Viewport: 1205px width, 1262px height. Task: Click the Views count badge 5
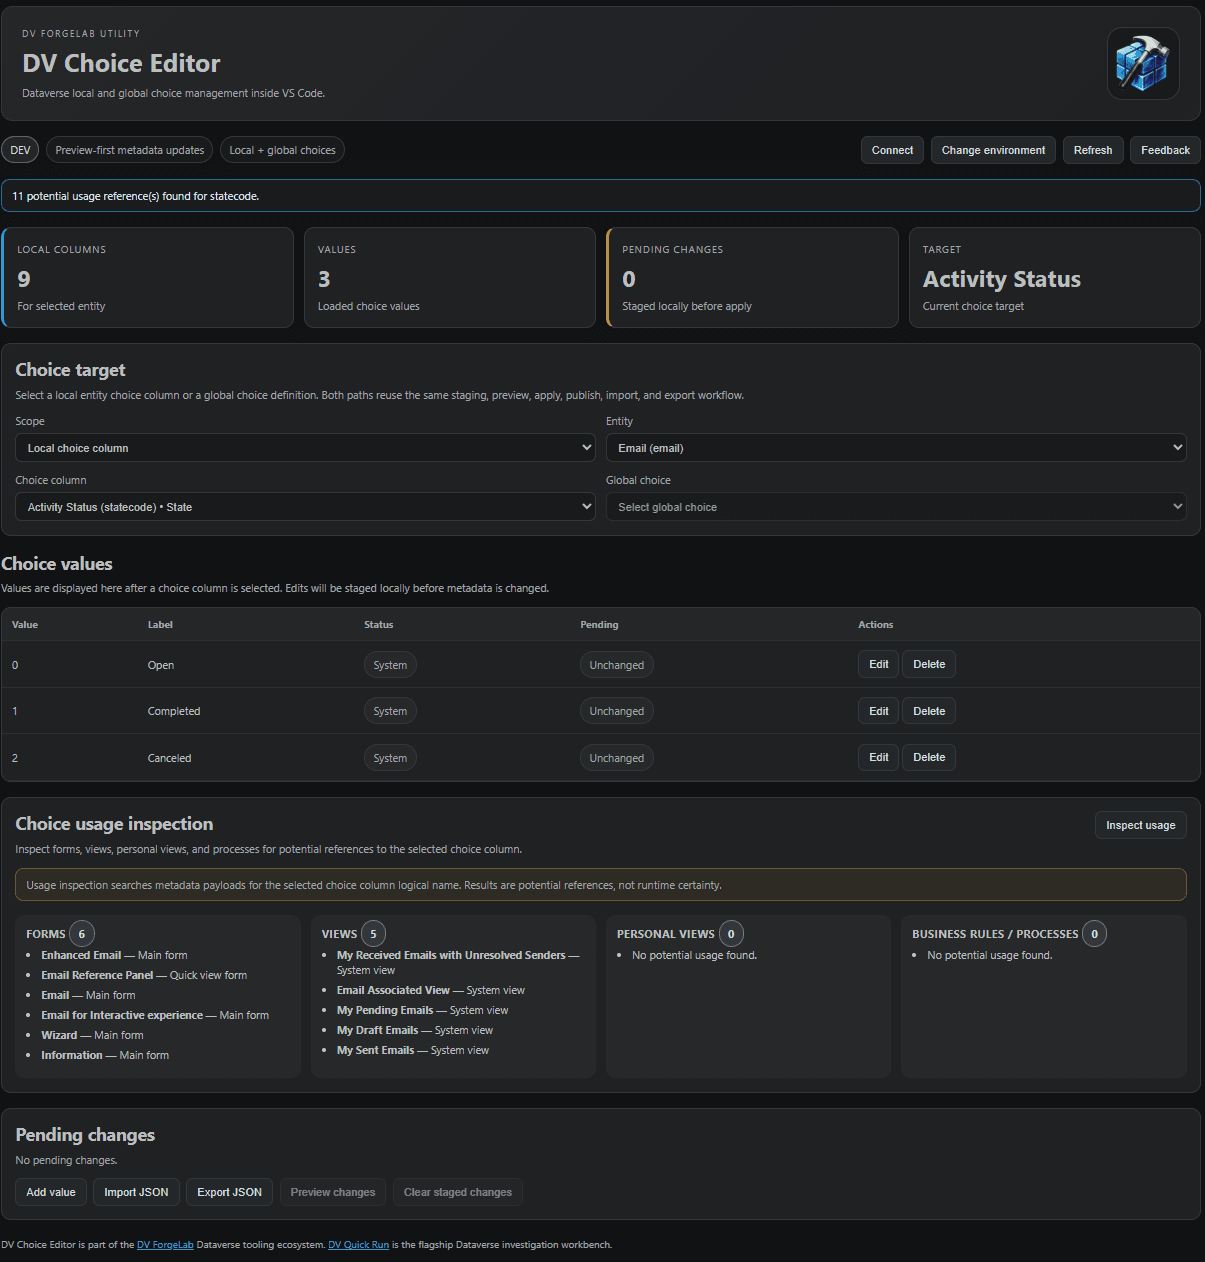click(373, 934)
